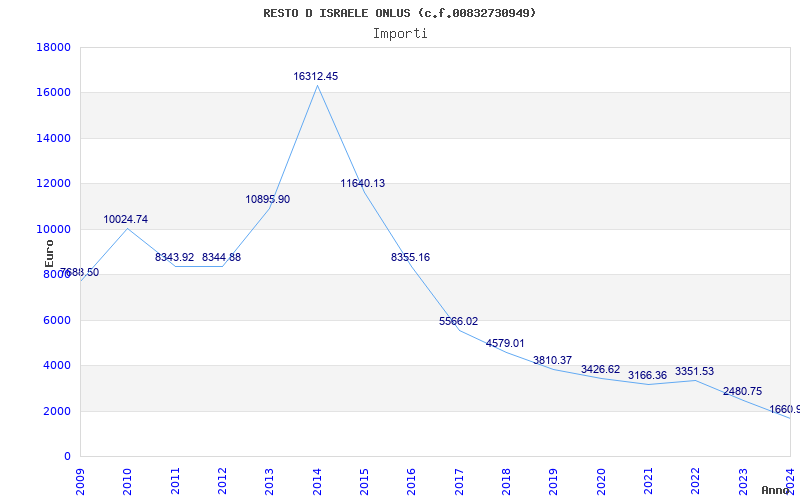Select year 2018 on the x-axis

pyautogui.click(x=506, y=482)
